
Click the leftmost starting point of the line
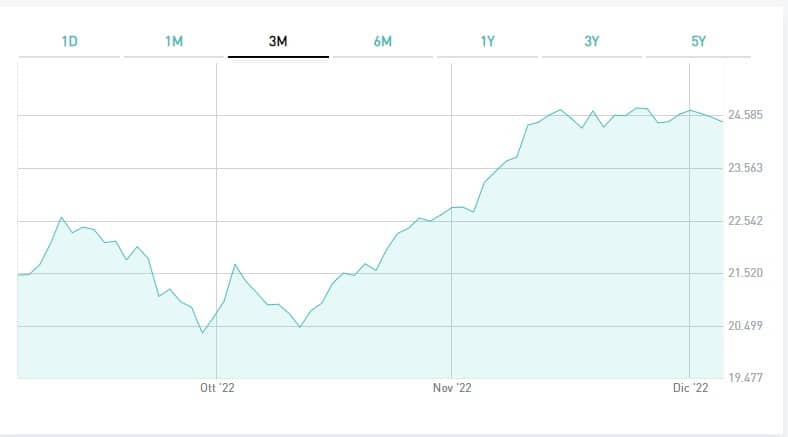(x=19, y=274)
